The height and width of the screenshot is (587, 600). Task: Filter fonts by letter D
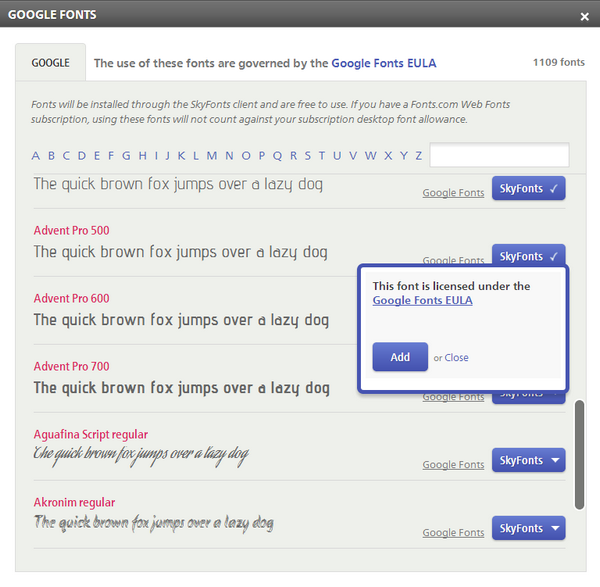coord(82,156)
